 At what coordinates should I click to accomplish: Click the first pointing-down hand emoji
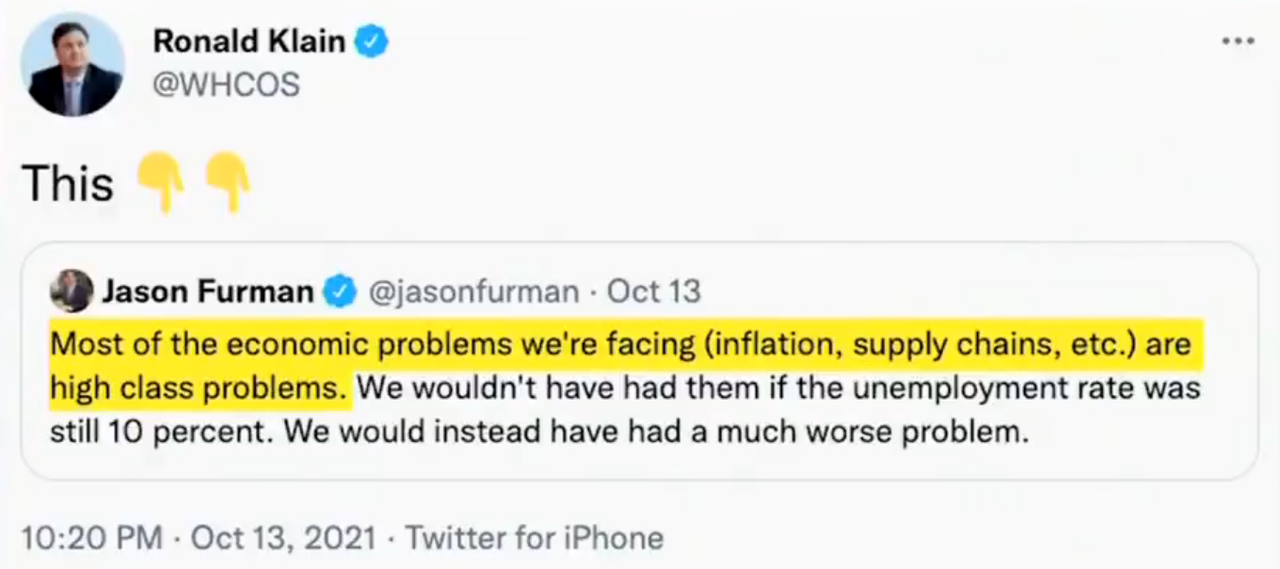click(160, 181)
